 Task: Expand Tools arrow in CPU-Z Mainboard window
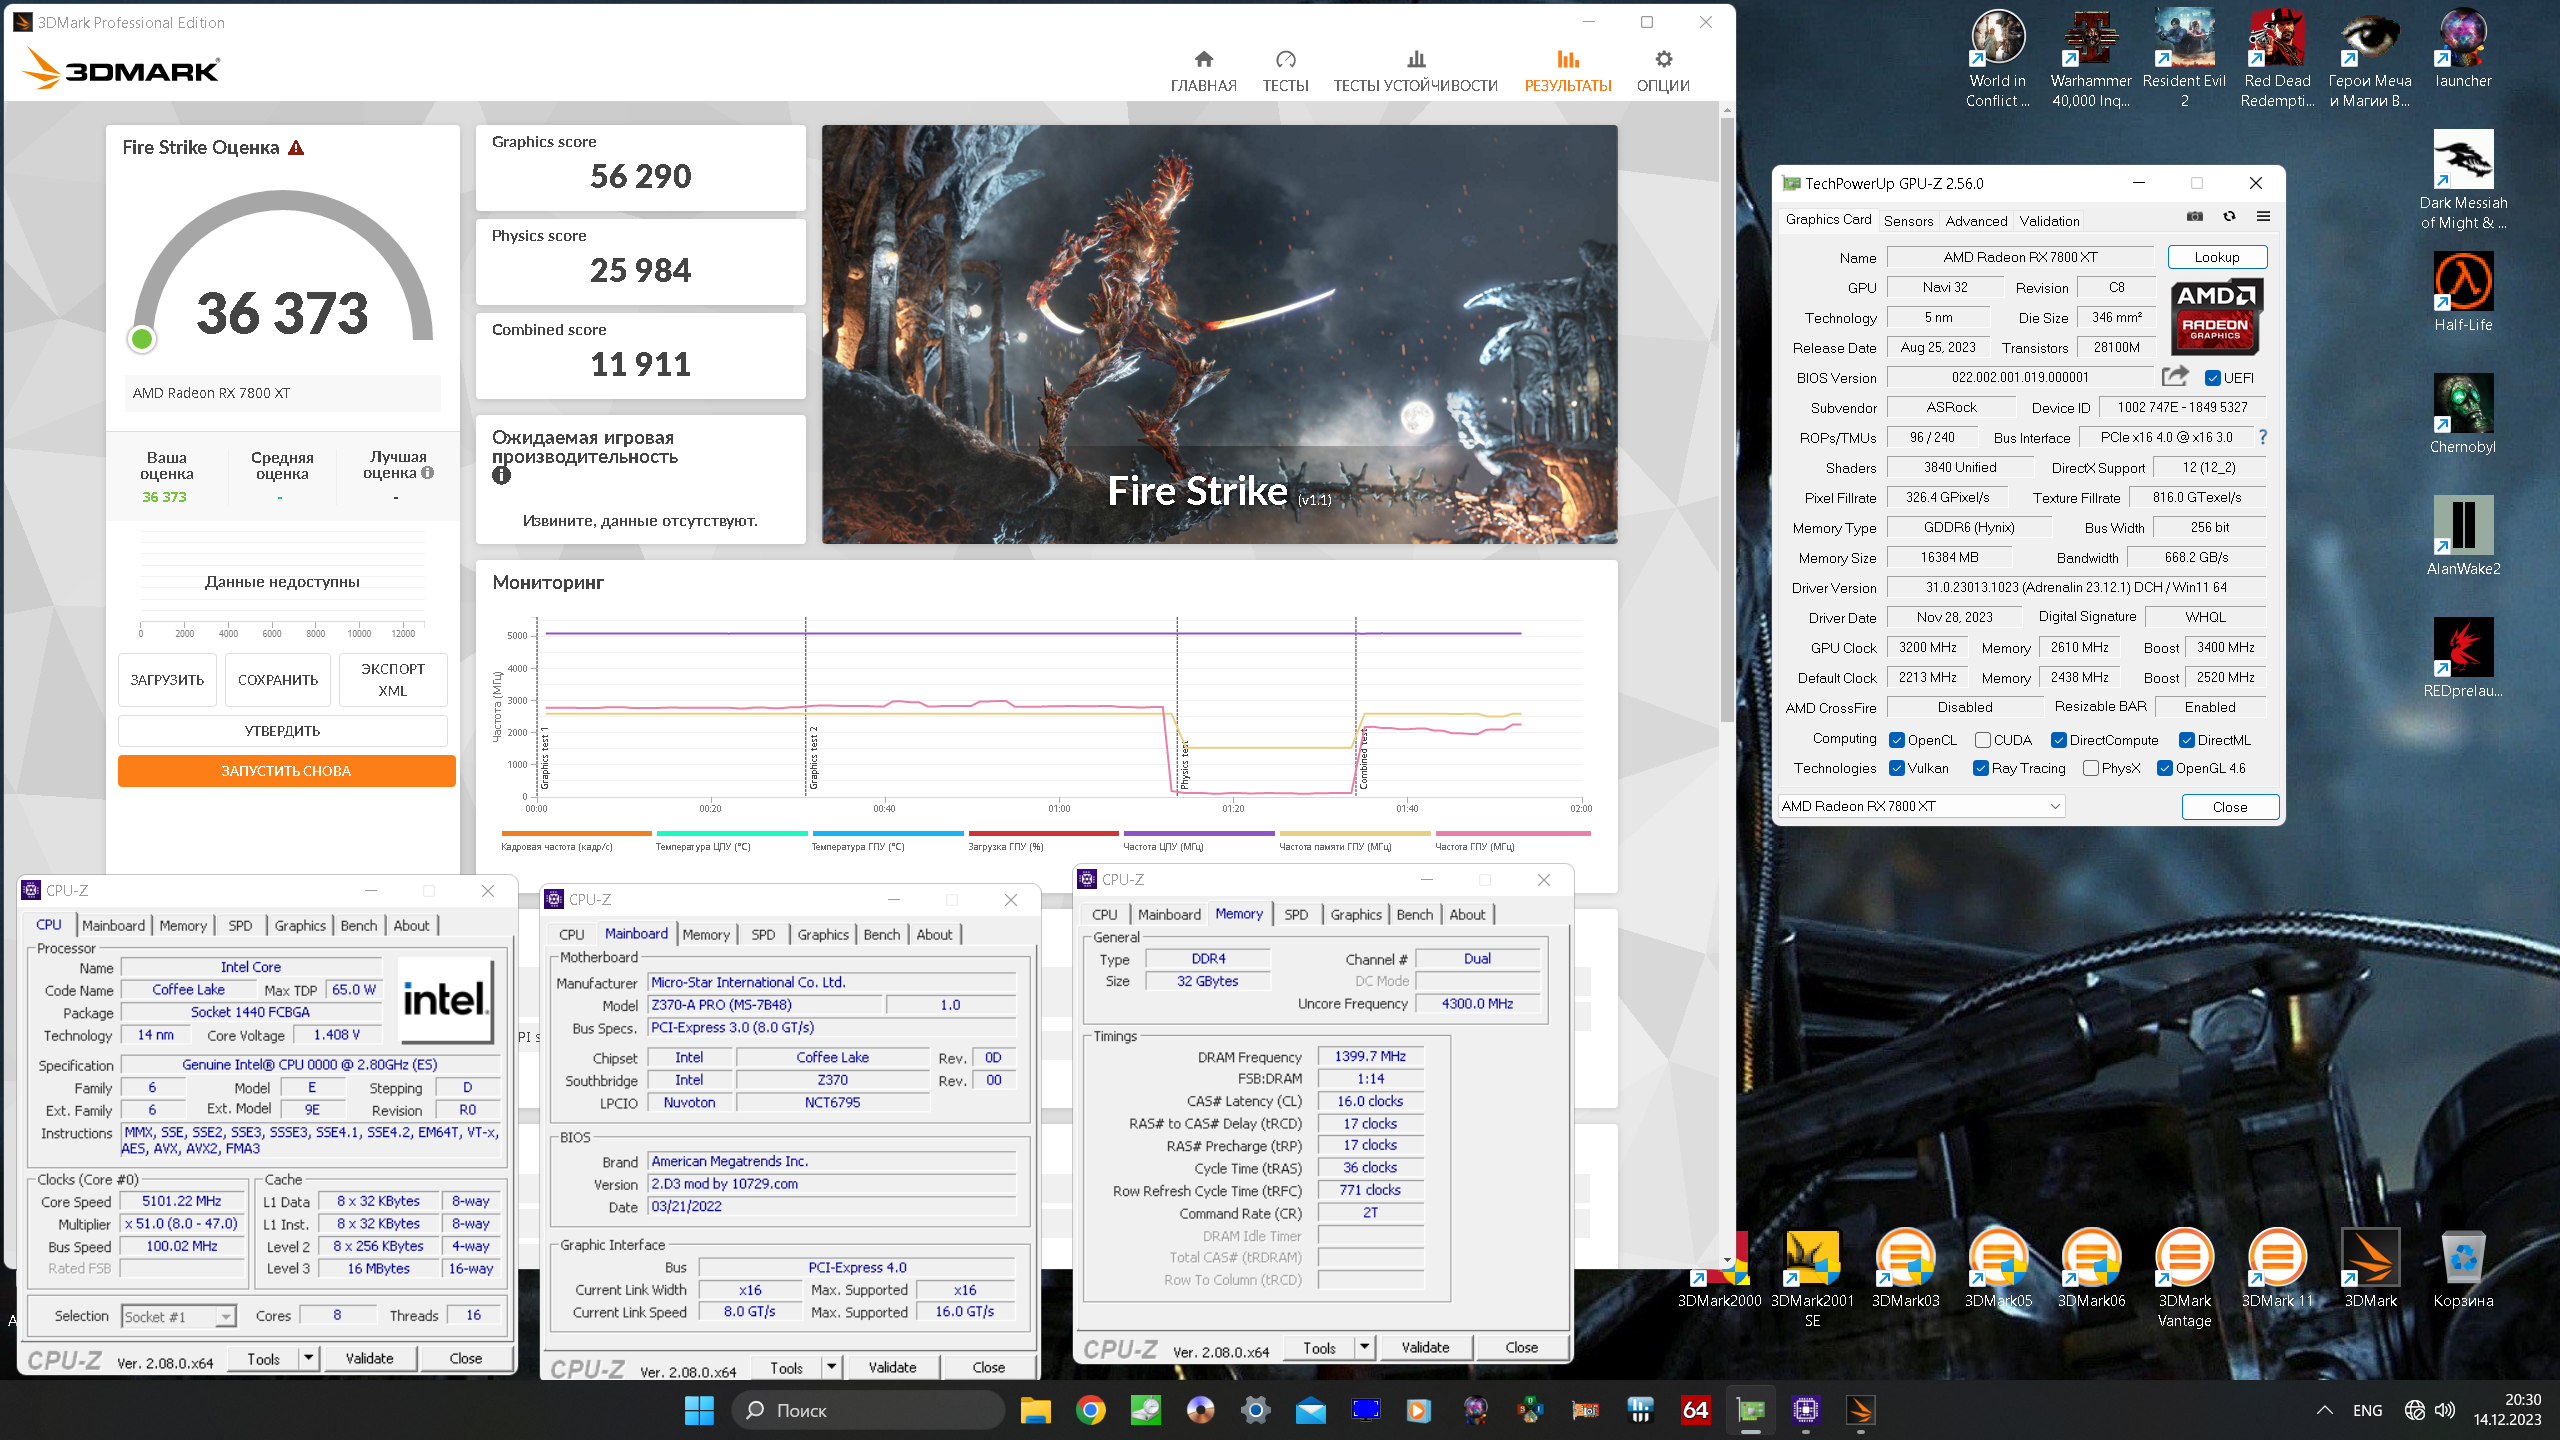click(832, 1367)
